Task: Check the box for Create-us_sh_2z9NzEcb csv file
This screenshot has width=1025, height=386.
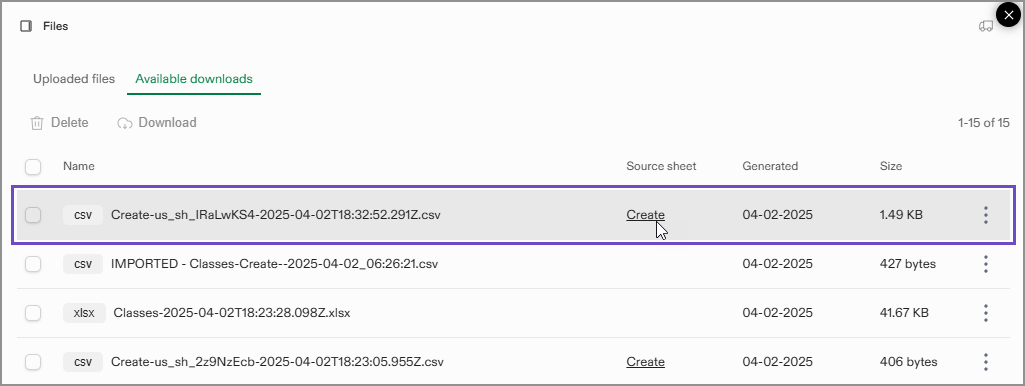Action: coord(33,362)
